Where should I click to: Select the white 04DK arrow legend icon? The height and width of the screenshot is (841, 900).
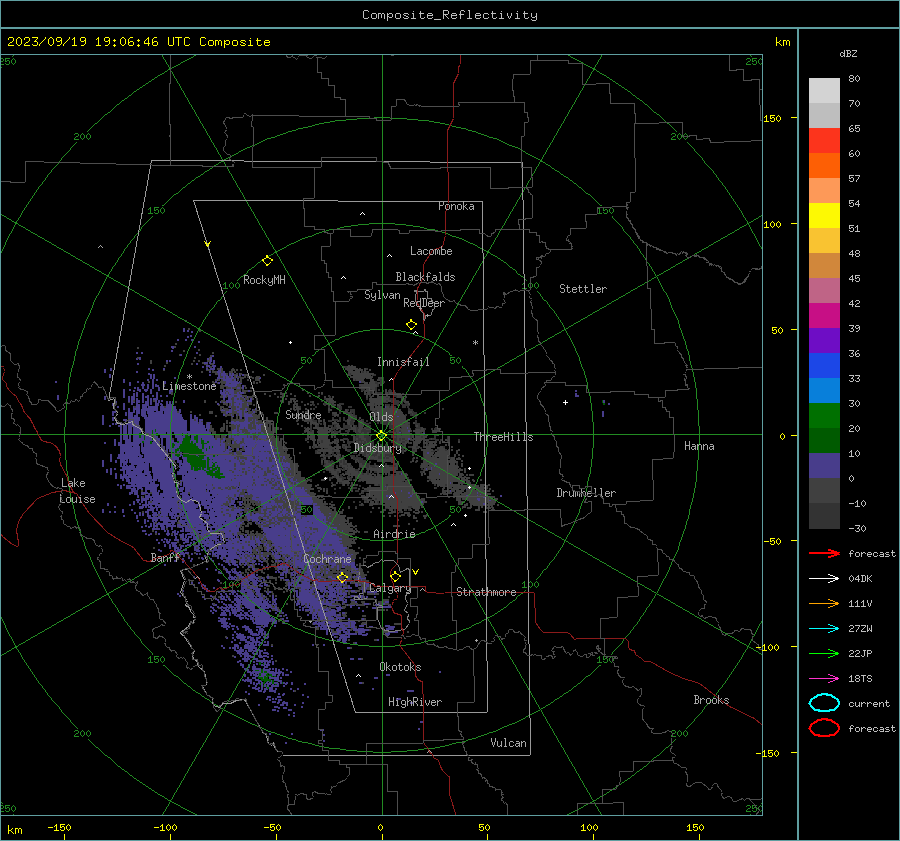pyautogui.click(x=824, y=578)
